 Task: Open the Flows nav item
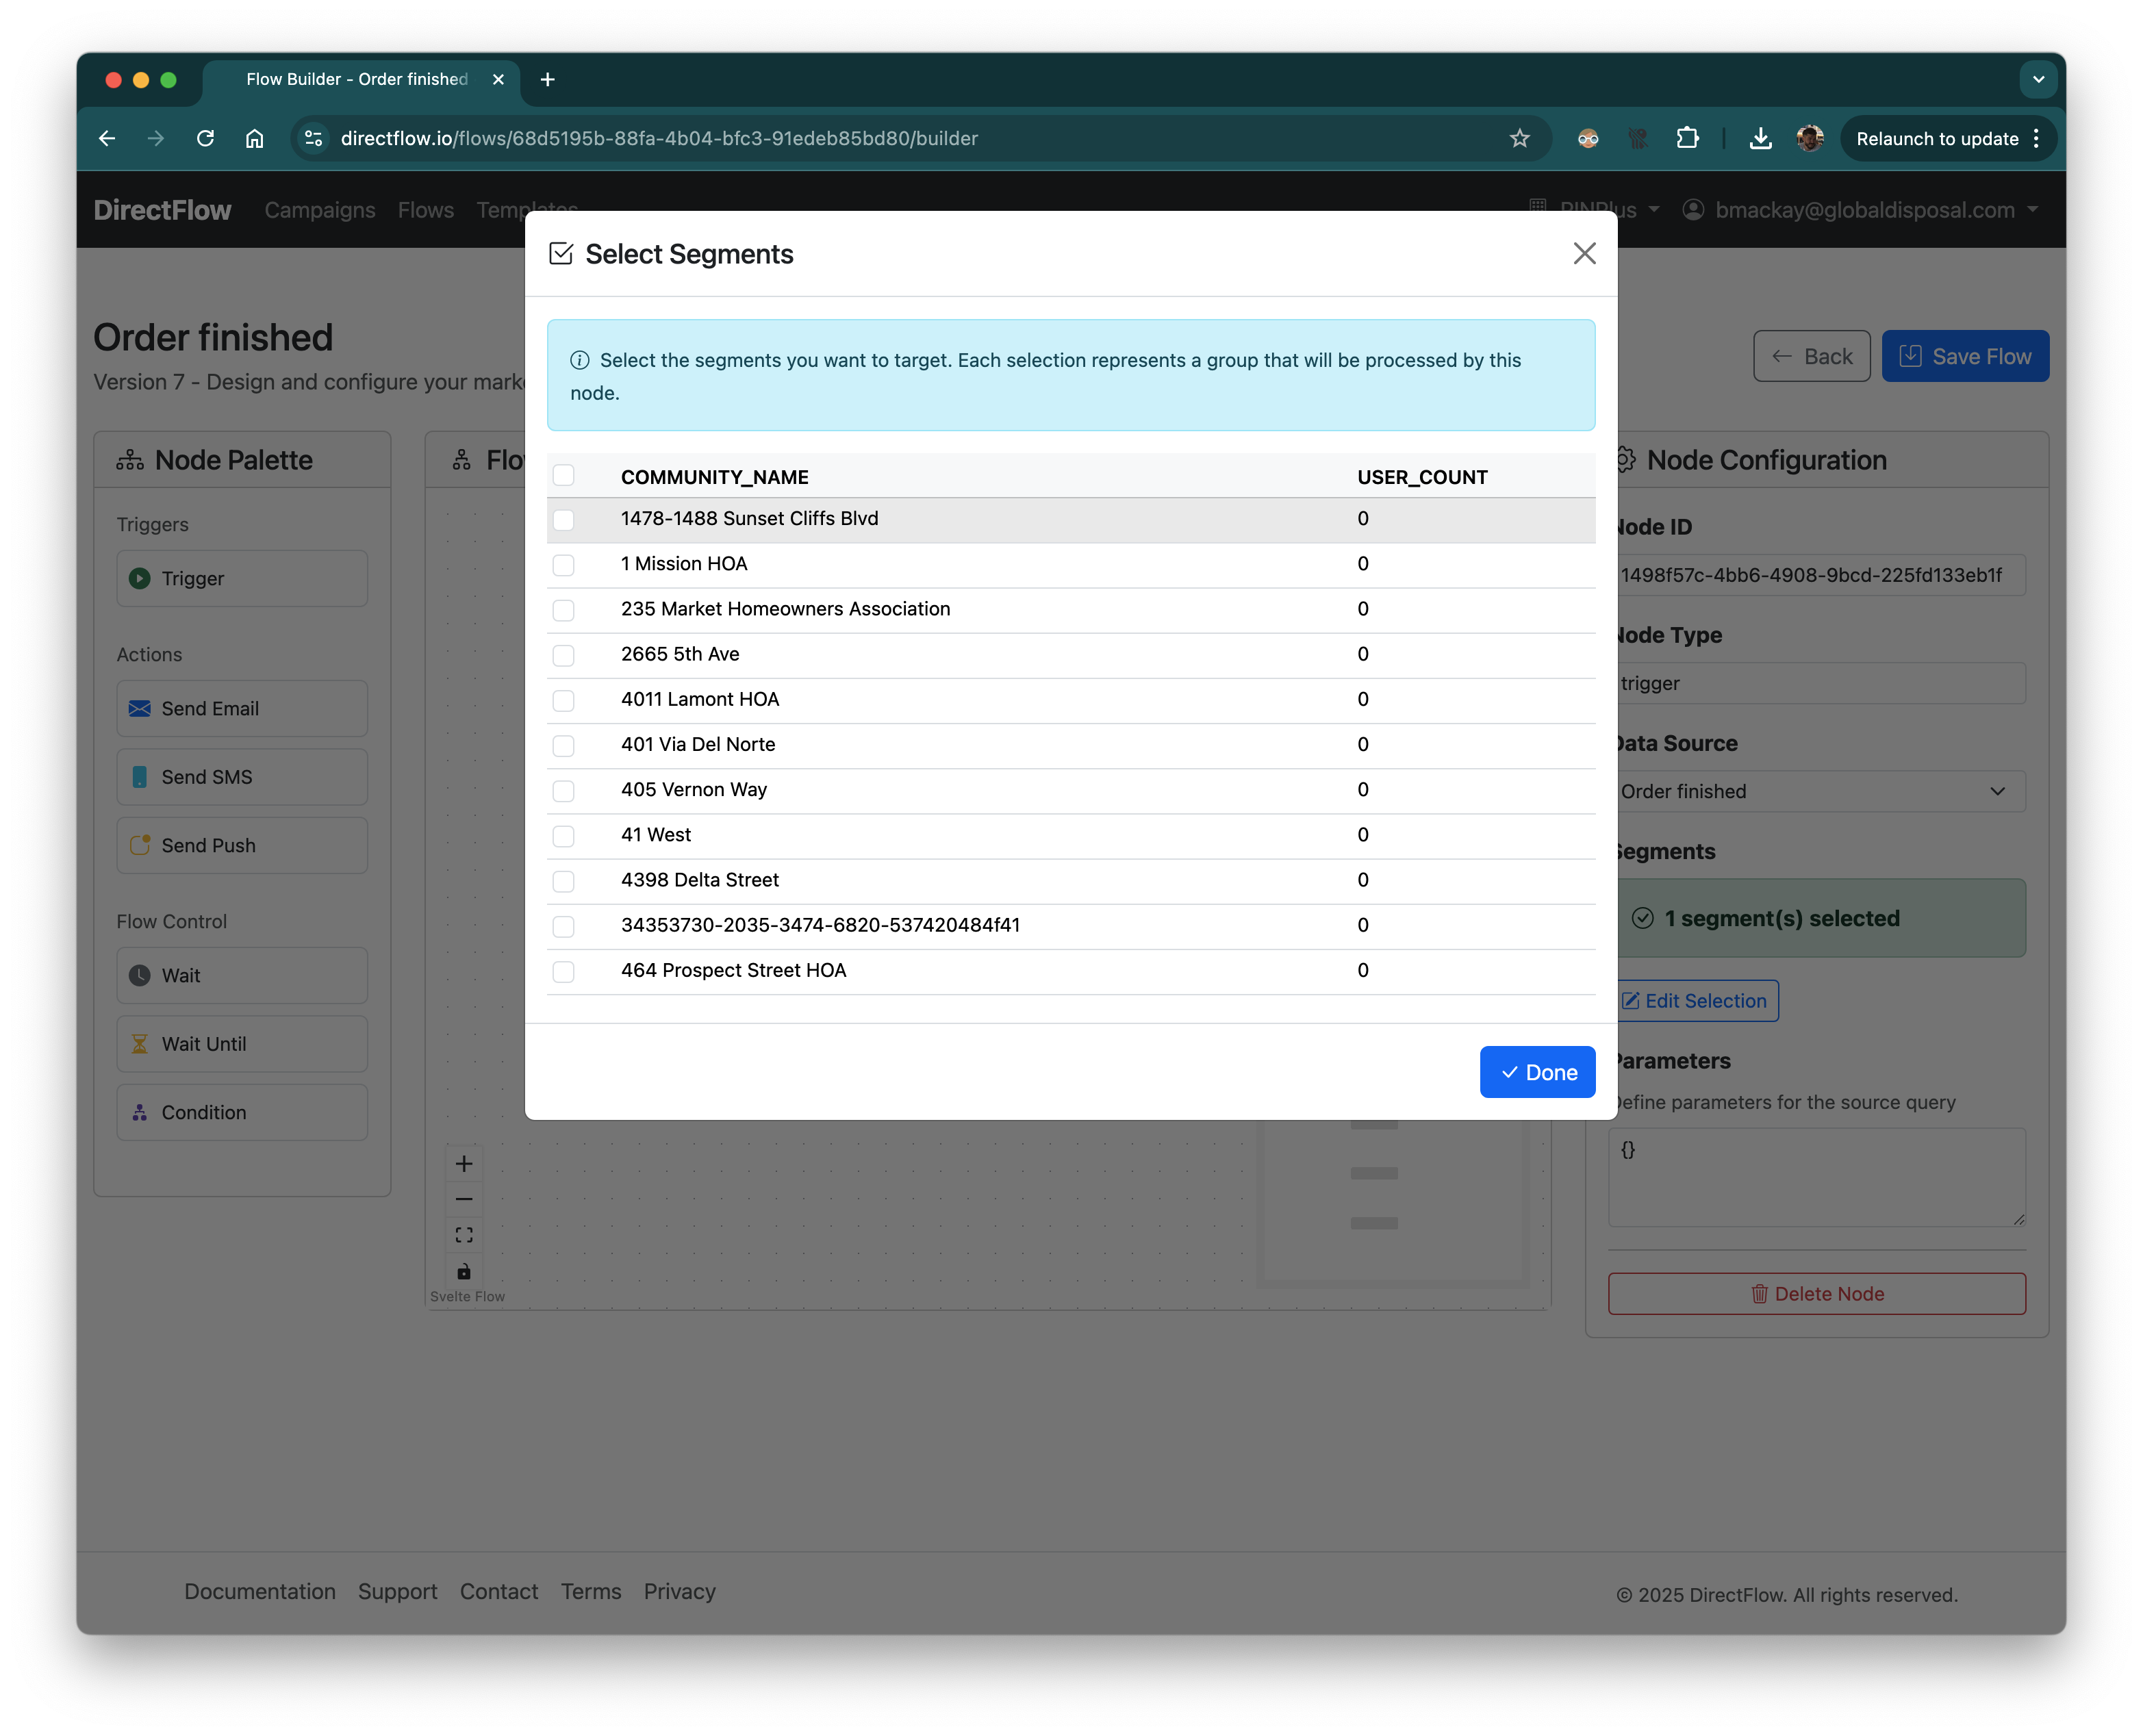tap(425, 210)
